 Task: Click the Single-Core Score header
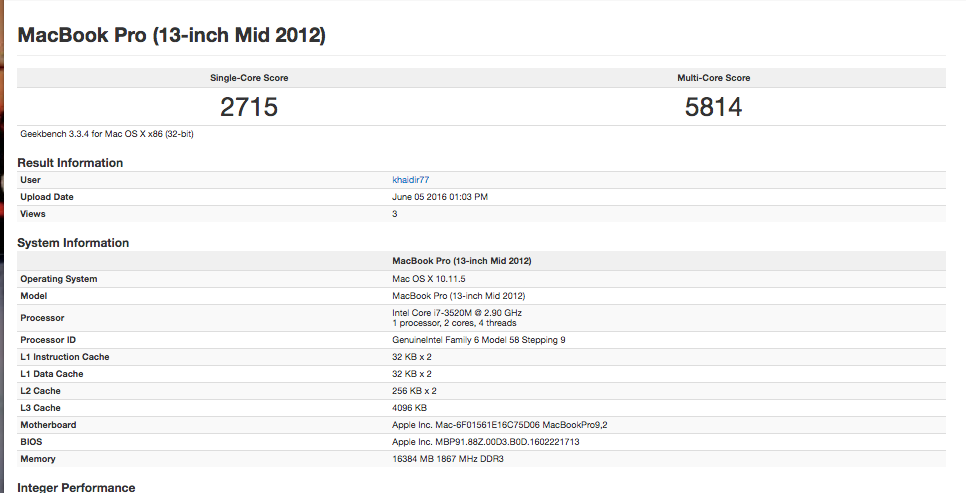click(x=249, y=78)
